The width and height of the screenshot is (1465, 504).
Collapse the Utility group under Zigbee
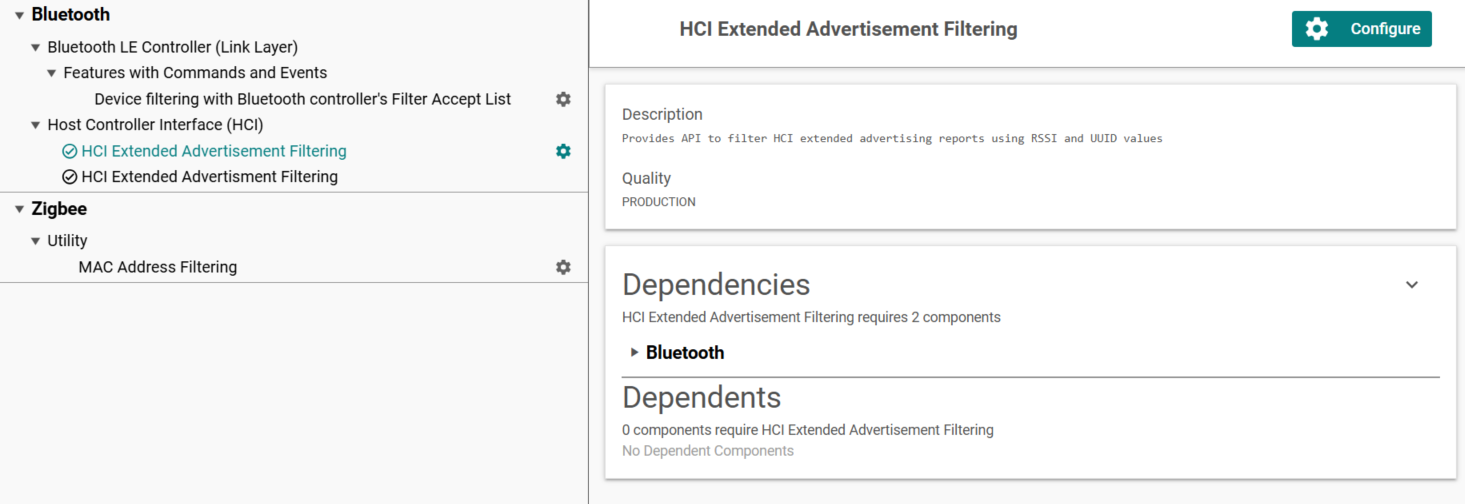[36, 241]
